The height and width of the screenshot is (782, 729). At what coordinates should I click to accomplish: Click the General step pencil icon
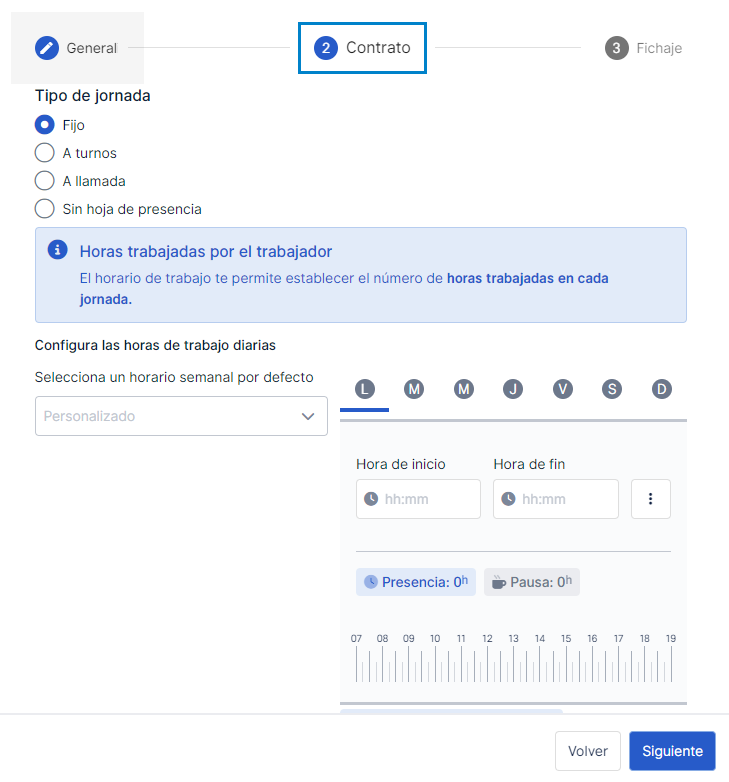(47, 48)
